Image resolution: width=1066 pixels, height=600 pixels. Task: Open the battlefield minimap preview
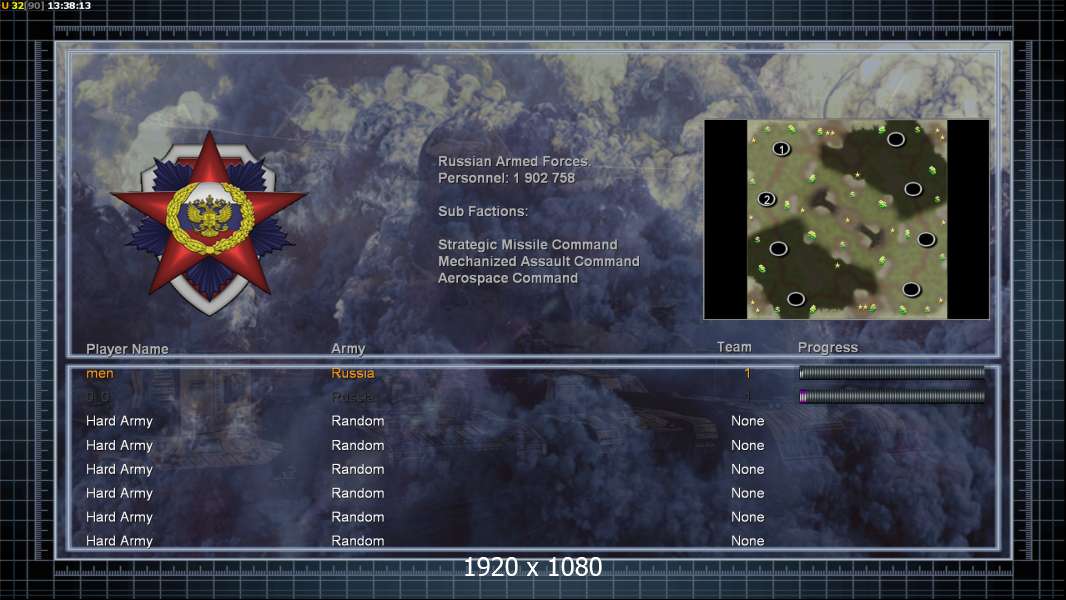(x=846, y=219)
